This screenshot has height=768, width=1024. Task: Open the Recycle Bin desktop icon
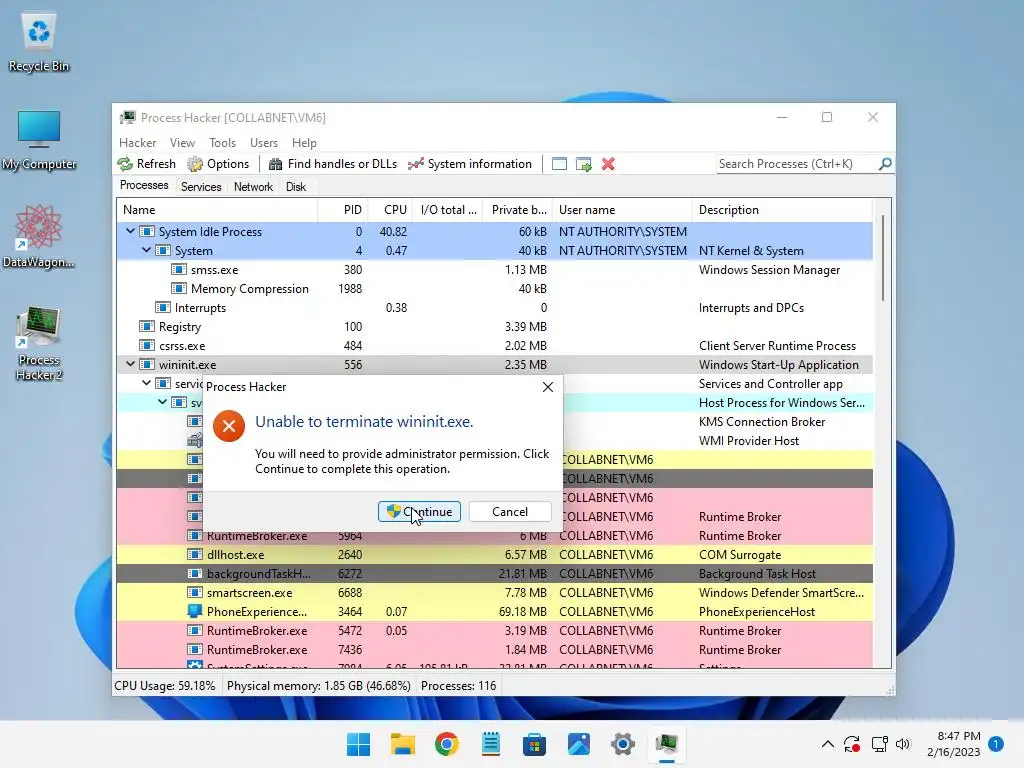[39, 42]
